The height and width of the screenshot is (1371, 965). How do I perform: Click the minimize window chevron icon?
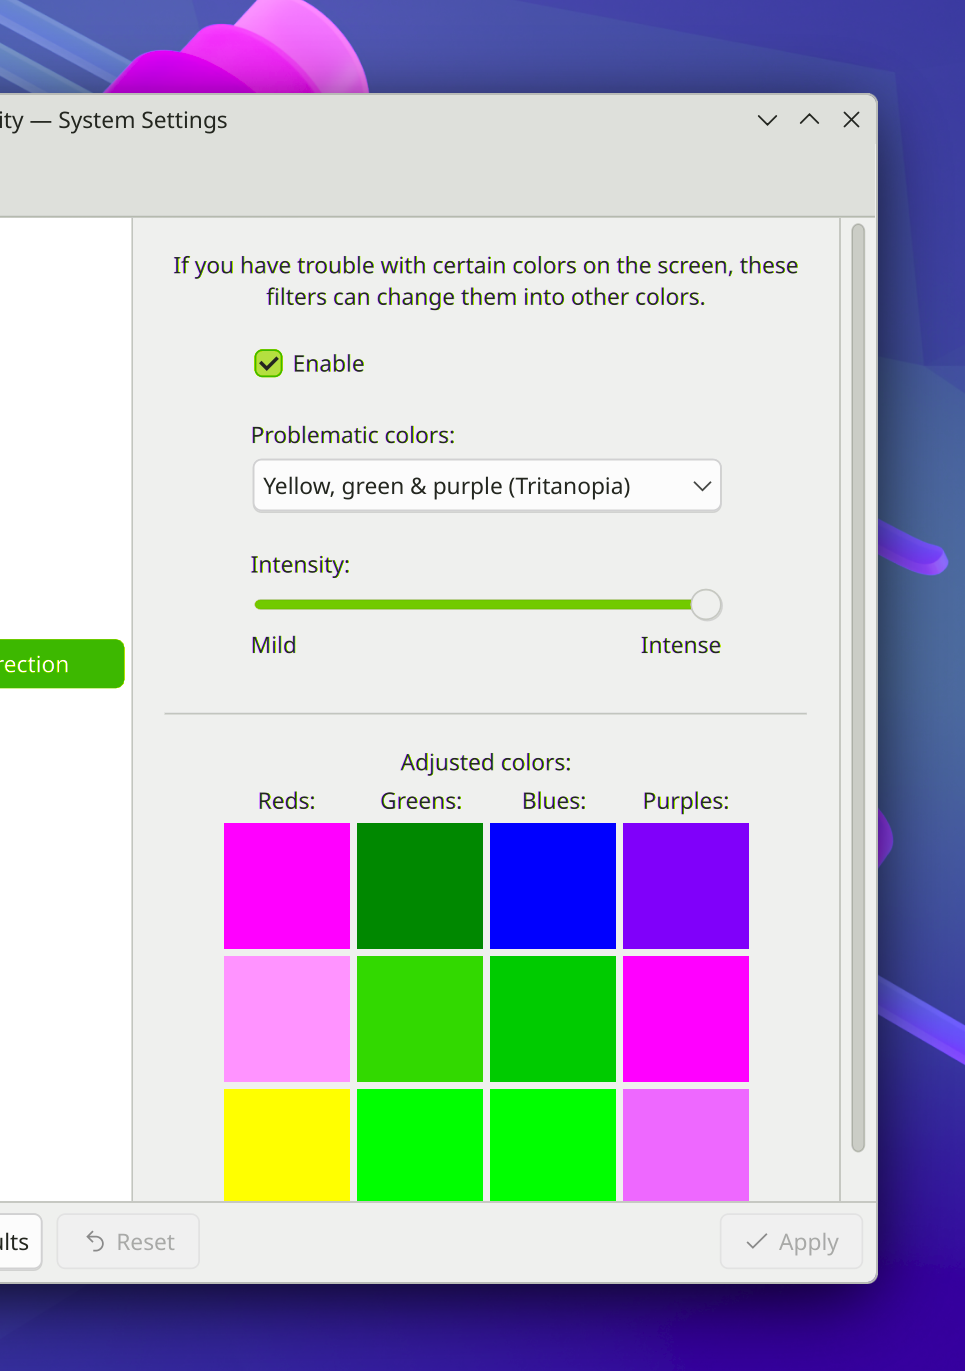point(767,120)
